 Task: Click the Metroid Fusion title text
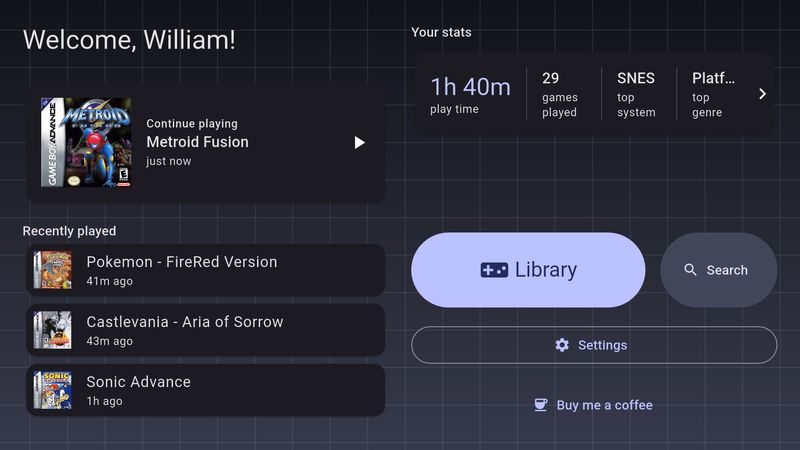point(197,142)
